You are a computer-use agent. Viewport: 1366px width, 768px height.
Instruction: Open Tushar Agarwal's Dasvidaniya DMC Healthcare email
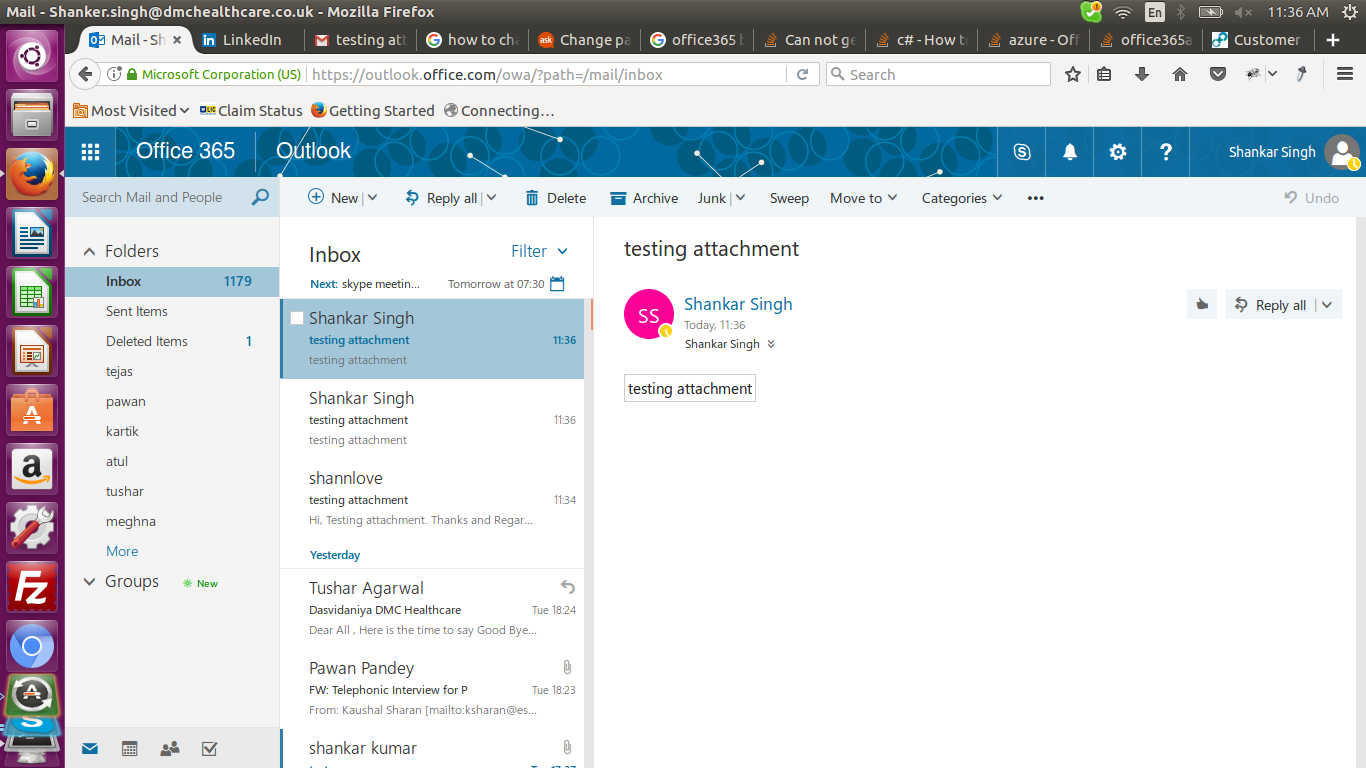432,609
